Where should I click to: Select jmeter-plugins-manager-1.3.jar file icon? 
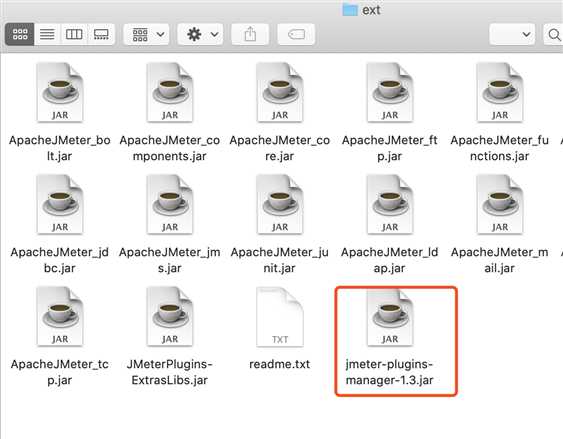coord(390,317)
